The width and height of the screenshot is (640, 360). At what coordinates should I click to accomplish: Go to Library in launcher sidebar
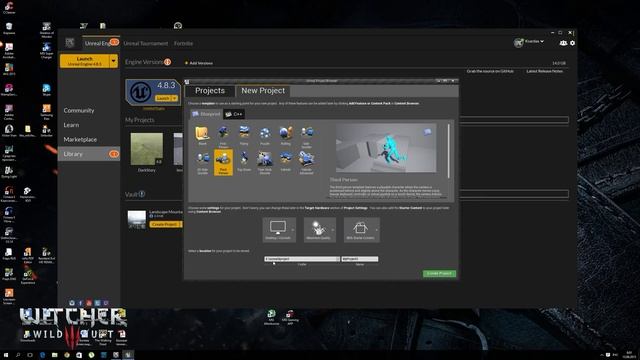(89, 154)
